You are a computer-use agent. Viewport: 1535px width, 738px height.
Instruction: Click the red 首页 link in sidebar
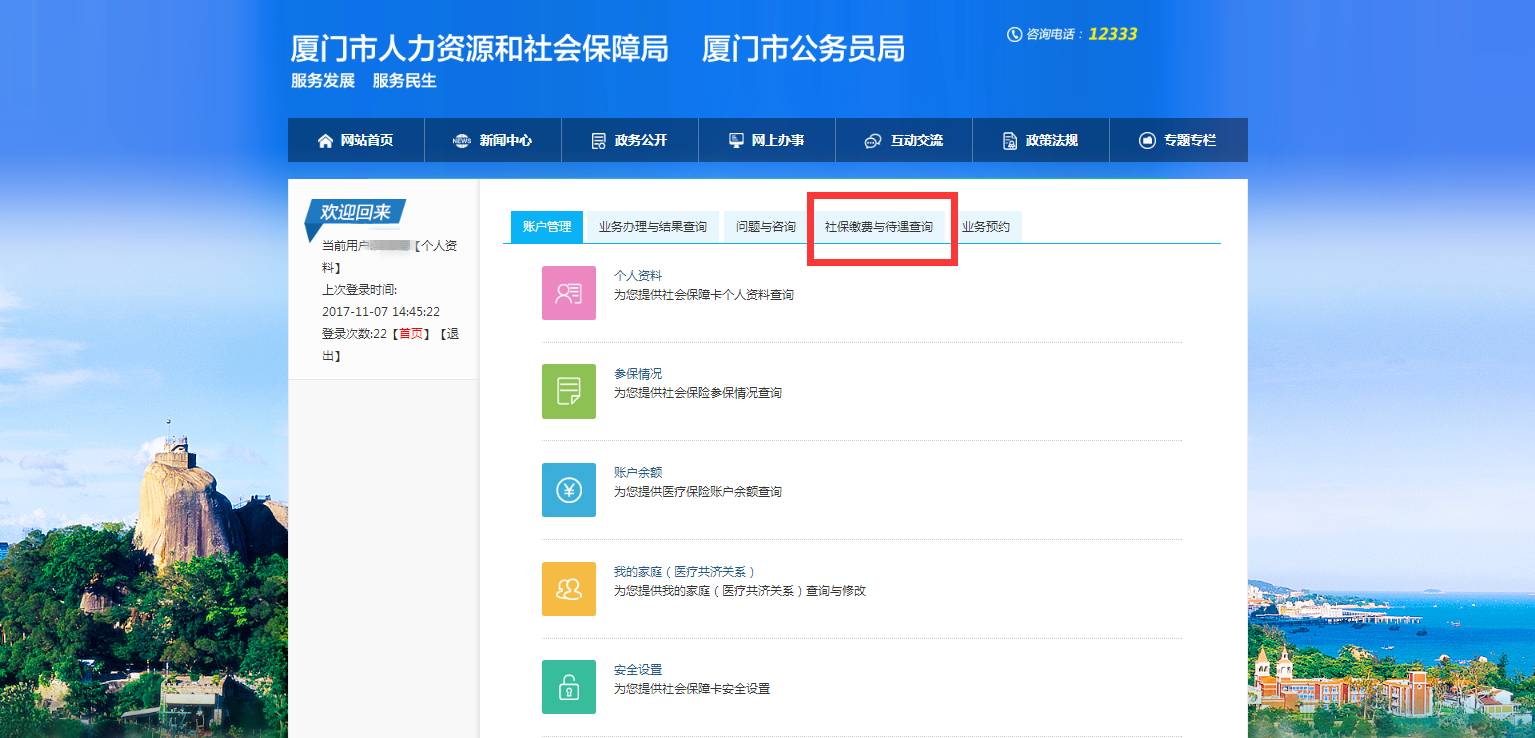click(x=411, y=334)
